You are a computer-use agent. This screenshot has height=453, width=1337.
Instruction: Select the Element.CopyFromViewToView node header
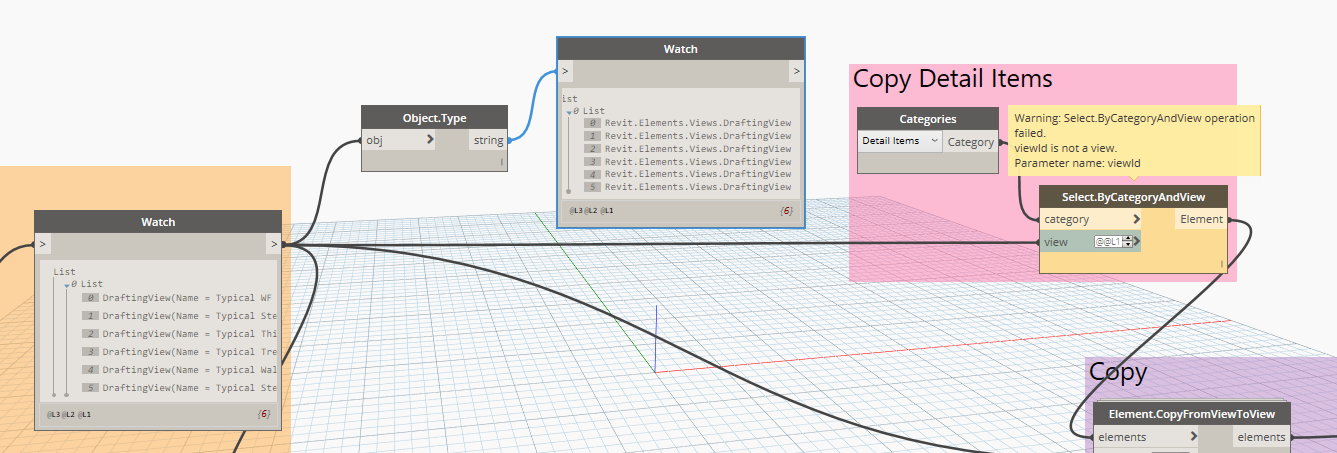[1191, 414]
